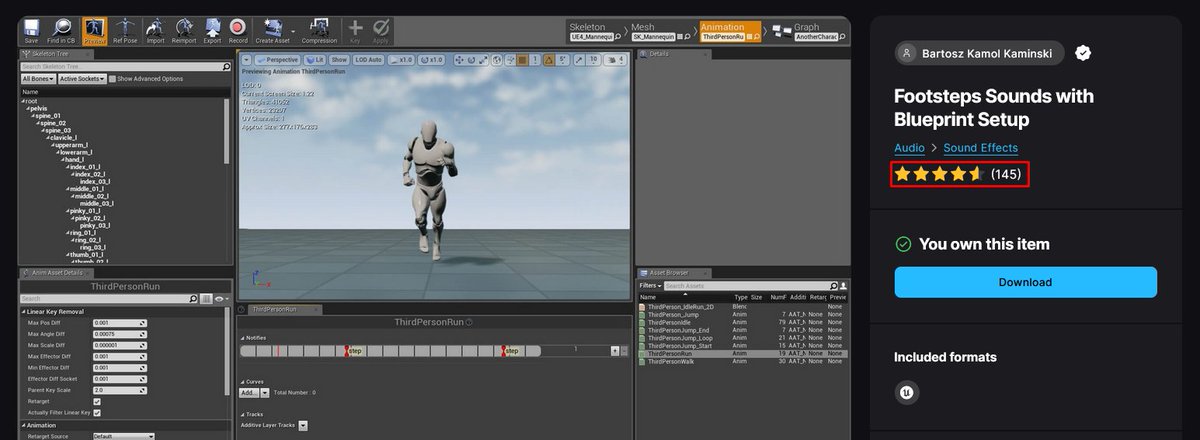Click the seller avatar icon
Viewport: 1200px width, 440px height.
coord(906,53)
